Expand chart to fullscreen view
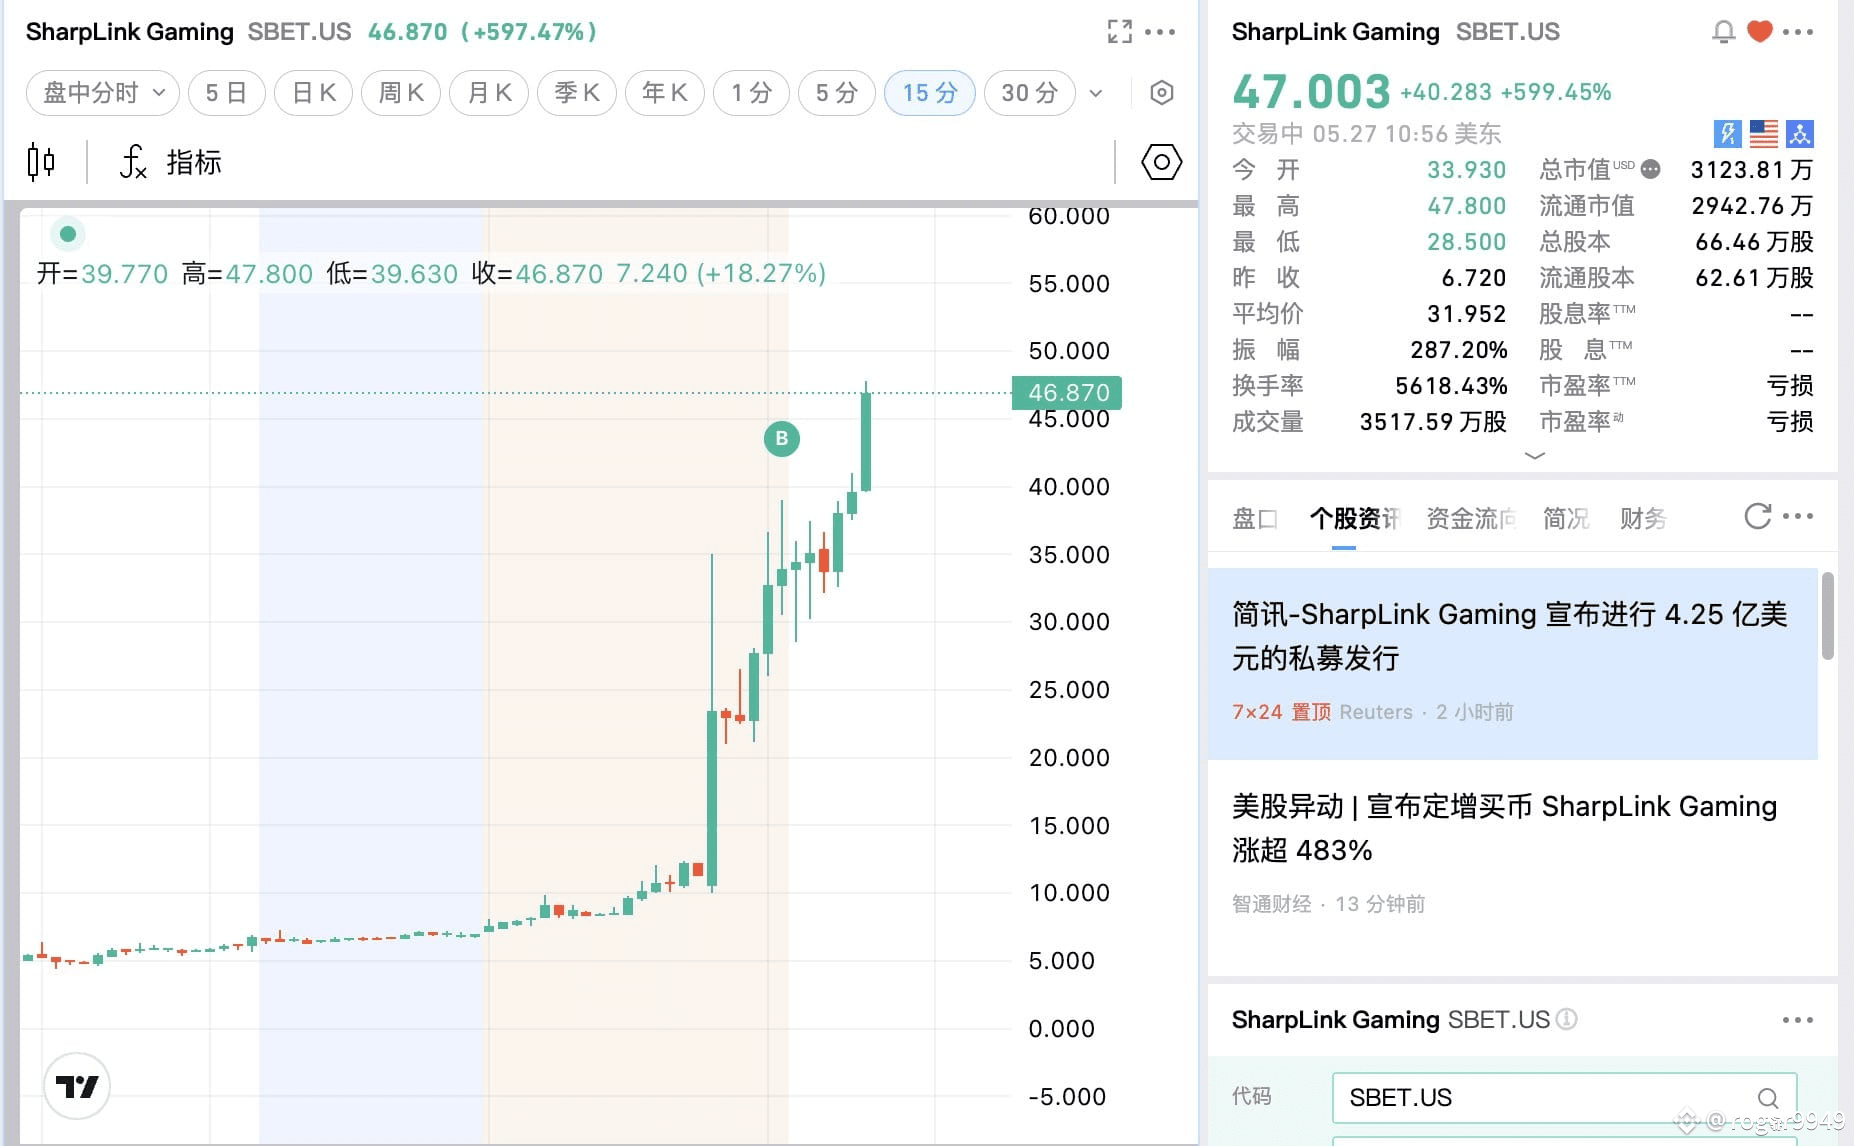Image resolution: width=1854 pixels, height=1146 pixels. 1120,32
